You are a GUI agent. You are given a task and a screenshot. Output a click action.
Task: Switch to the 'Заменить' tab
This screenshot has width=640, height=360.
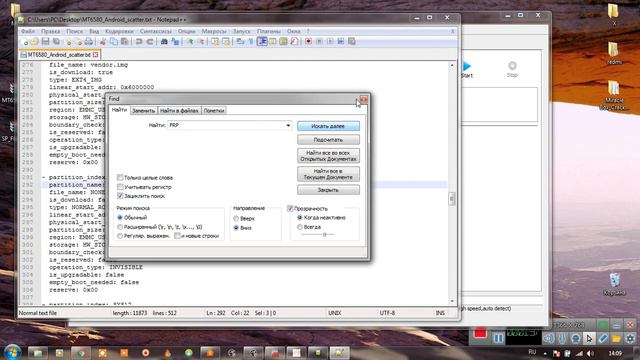click(143, 111)
